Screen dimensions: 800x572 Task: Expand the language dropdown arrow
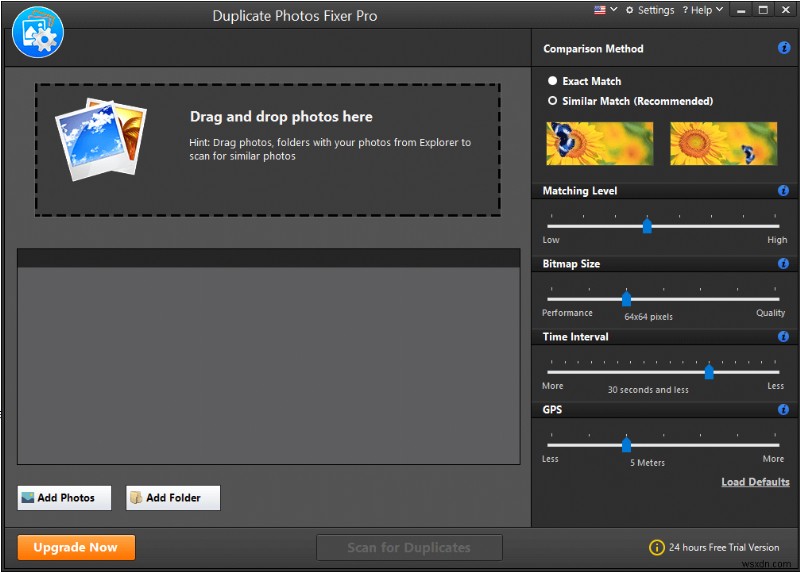[614, 9]
